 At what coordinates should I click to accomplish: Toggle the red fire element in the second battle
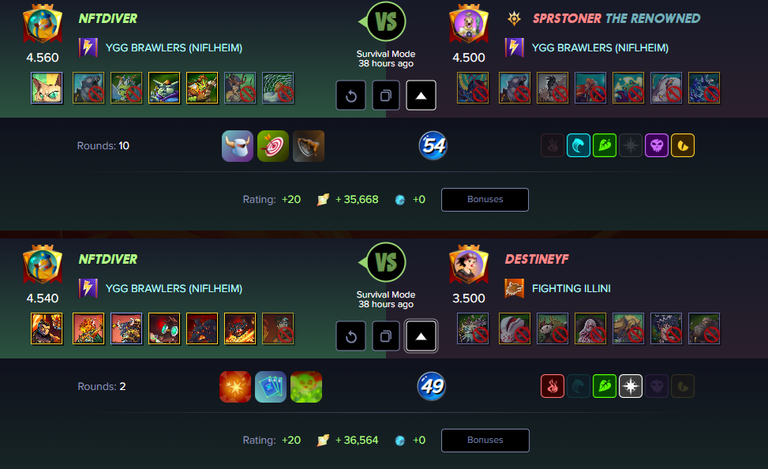coord(552,386)
